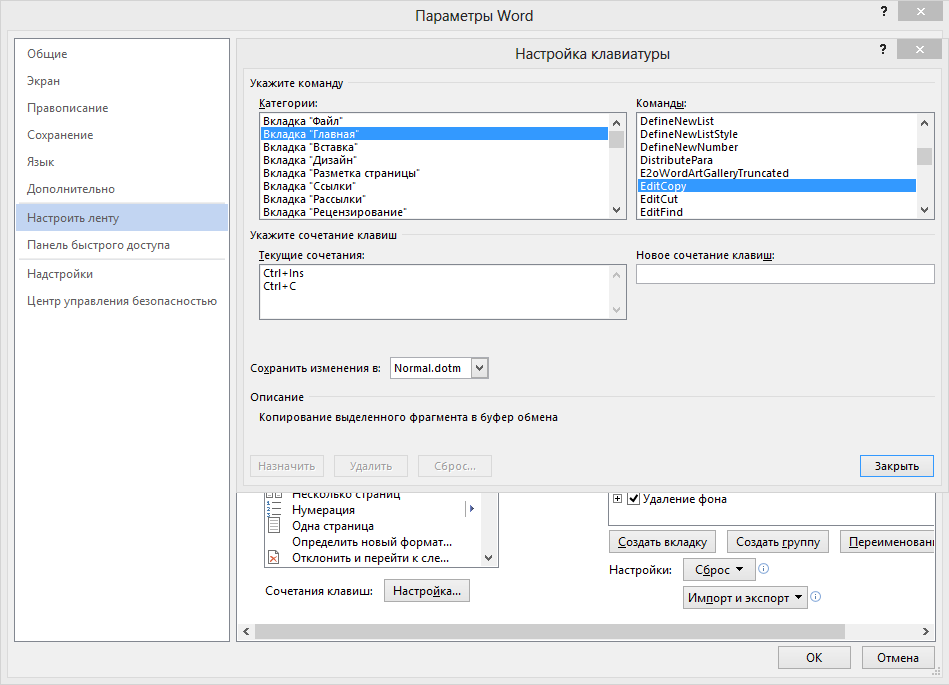This screenshot has width=949, height=685.
Task: Select Вкладка "Файл" category
Action: (x=434, y=121)
